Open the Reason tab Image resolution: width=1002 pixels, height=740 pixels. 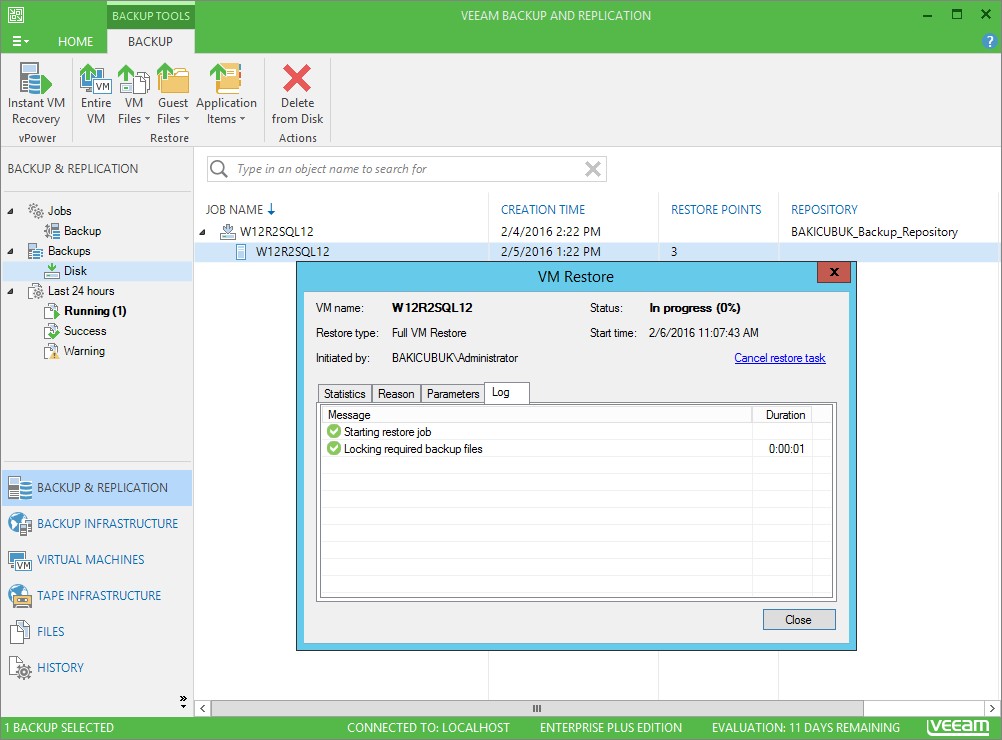[x=396, y=394]
